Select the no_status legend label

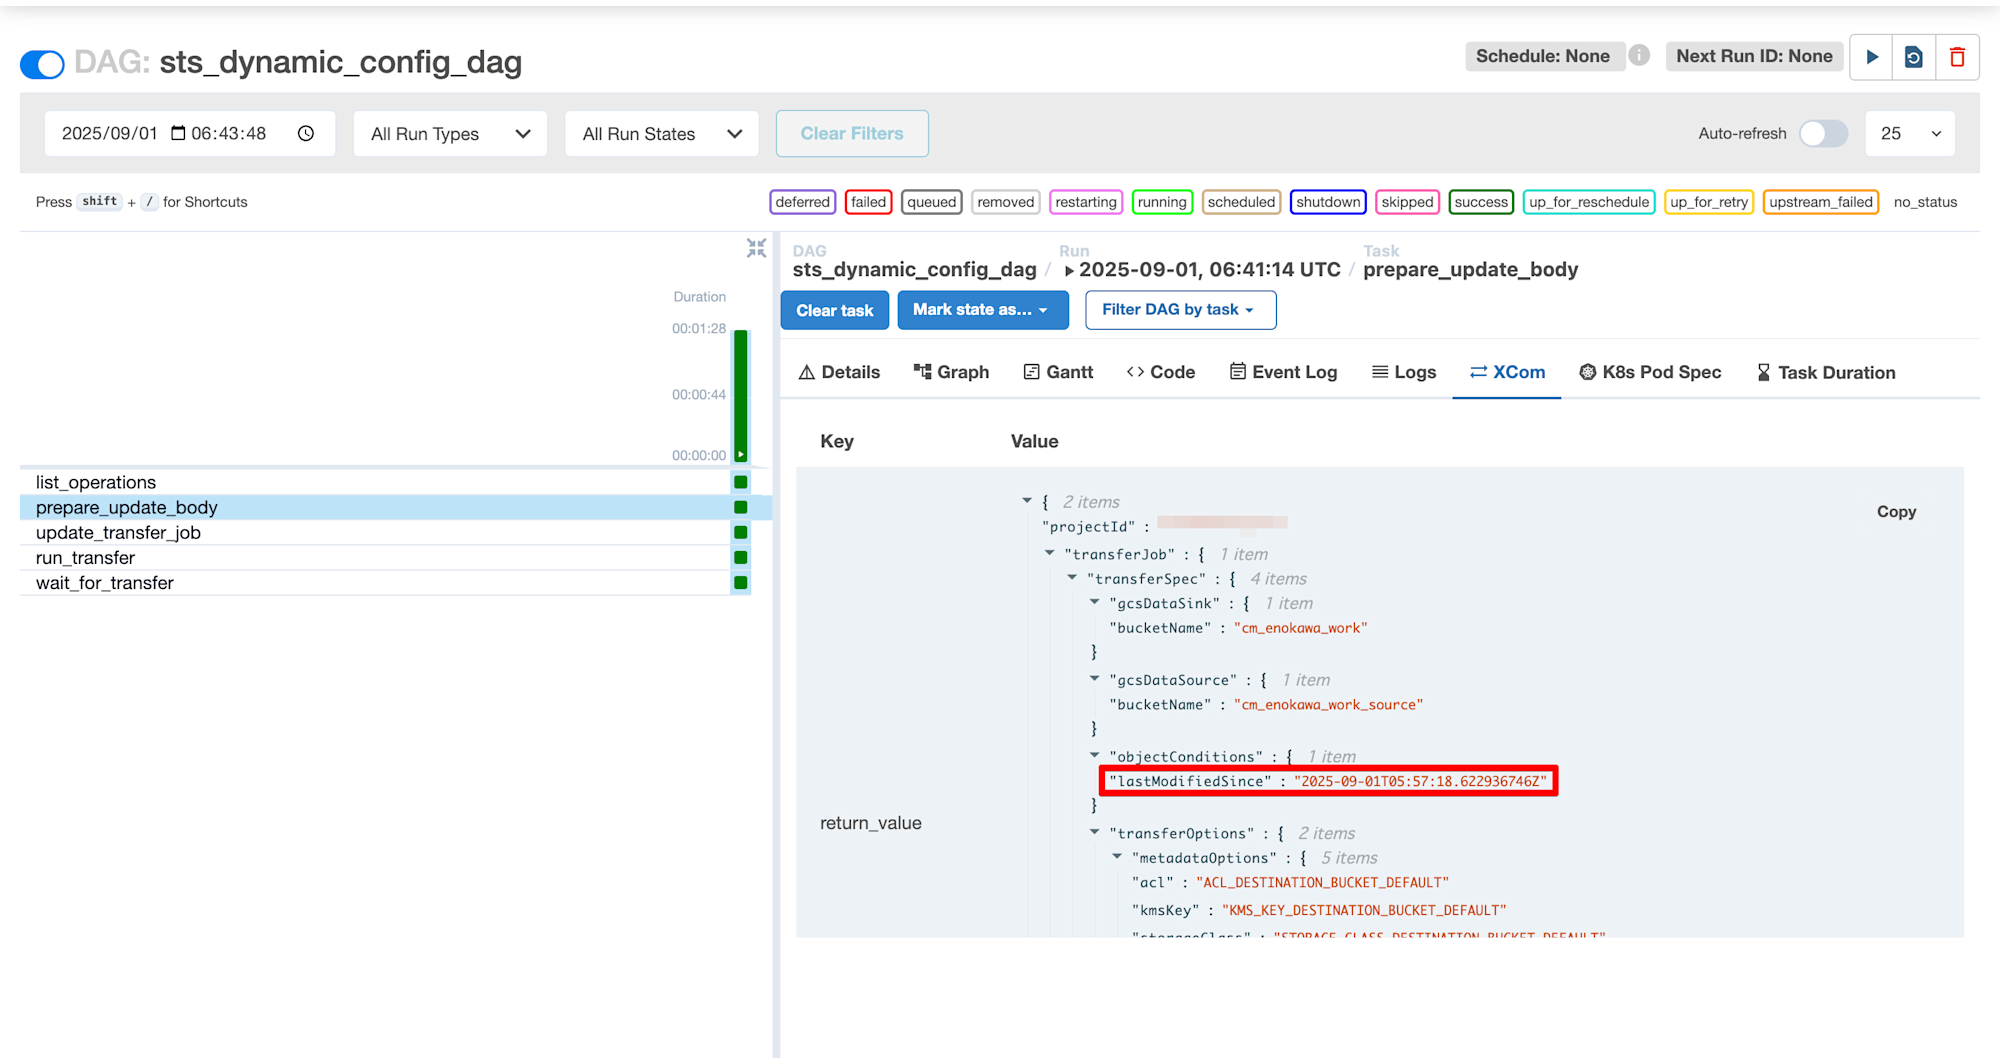(1925, 202)
